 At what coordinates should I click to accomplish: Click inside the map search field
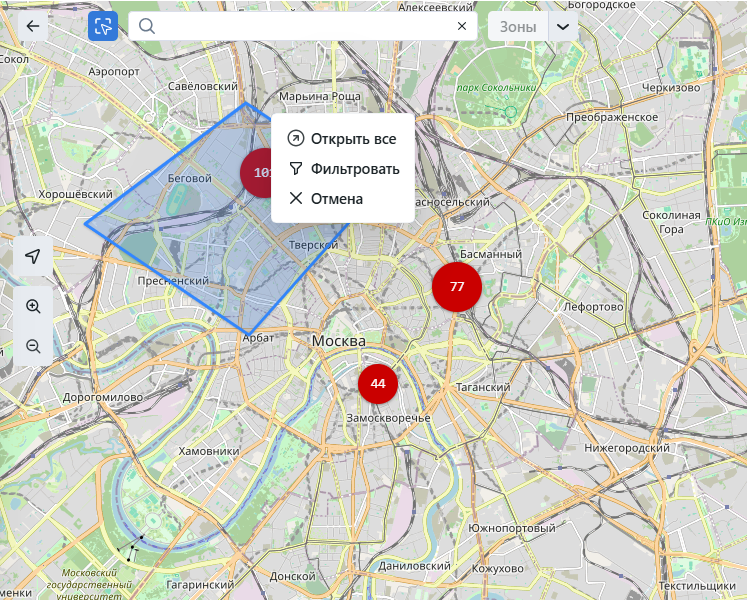point(300,26)
